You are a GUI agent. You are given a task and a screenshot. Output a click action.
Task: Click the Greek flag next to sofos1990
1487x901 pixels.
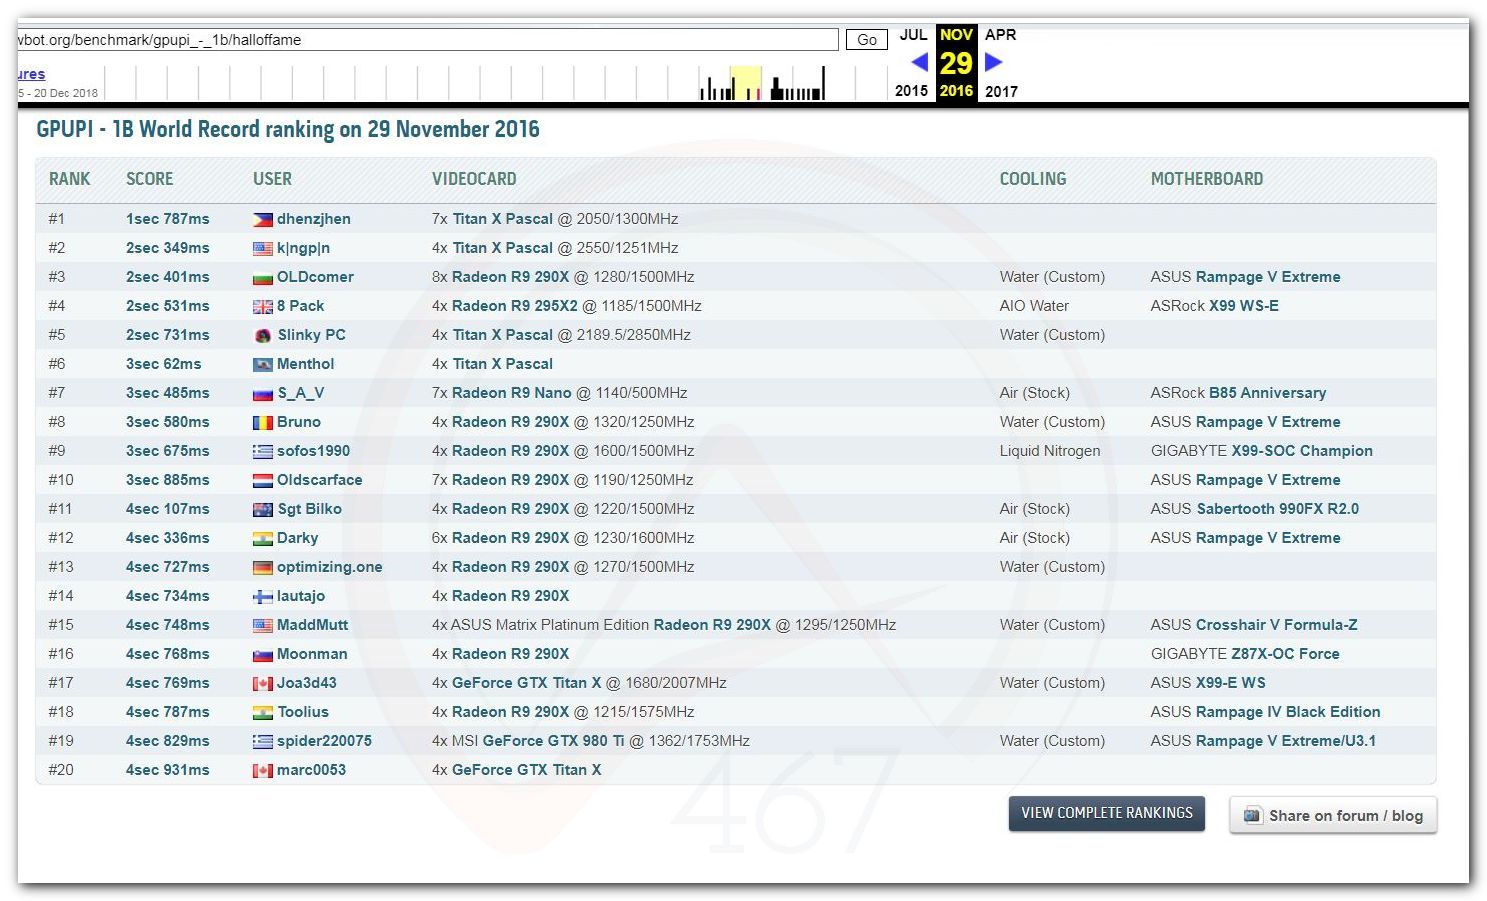(262, 451)
